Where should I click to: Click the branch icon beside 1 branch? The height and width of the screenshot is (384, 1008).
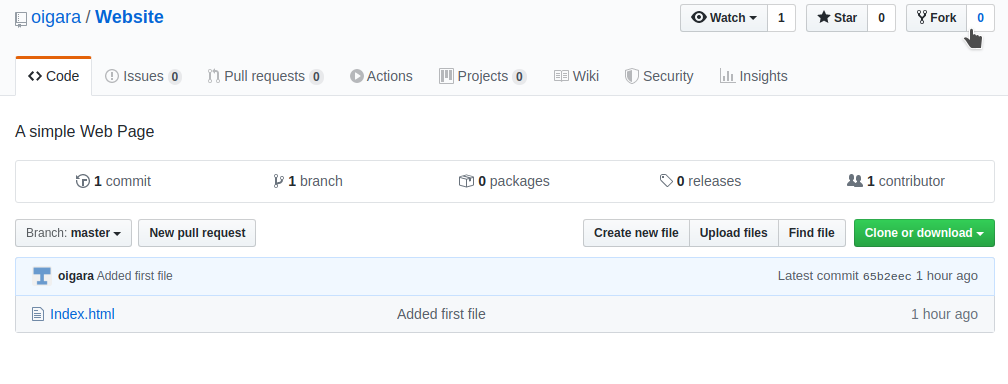click(278, 181)
